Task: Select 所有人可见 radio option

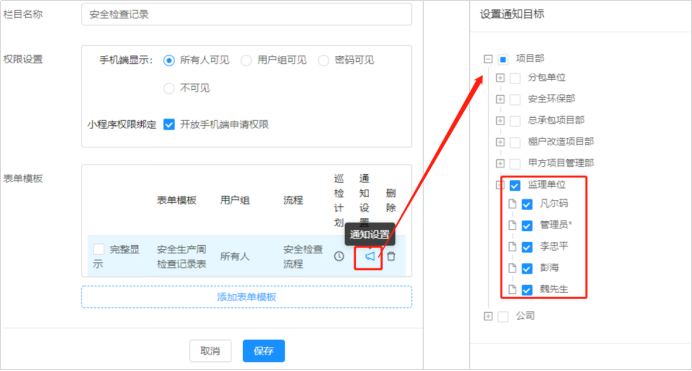Action: pos(169,60)
